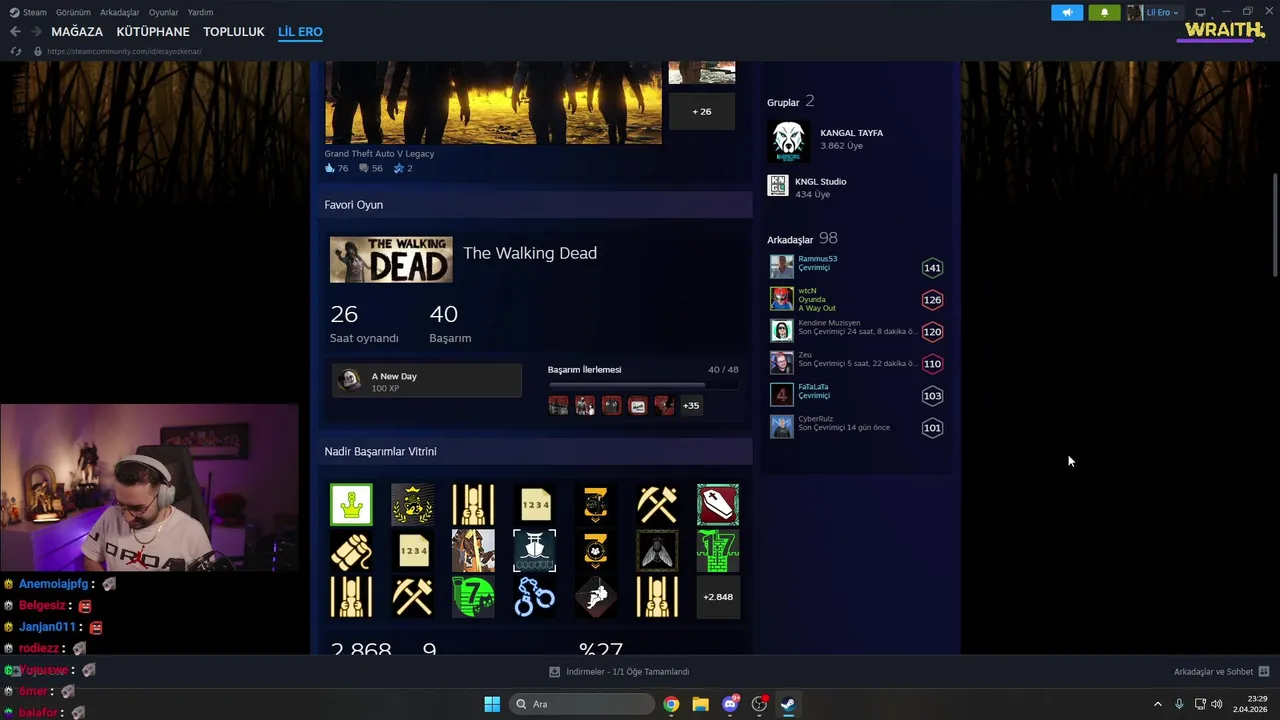Open the Görünüm menu
The width and height of the screenshot is (1280, 720).
73,12
